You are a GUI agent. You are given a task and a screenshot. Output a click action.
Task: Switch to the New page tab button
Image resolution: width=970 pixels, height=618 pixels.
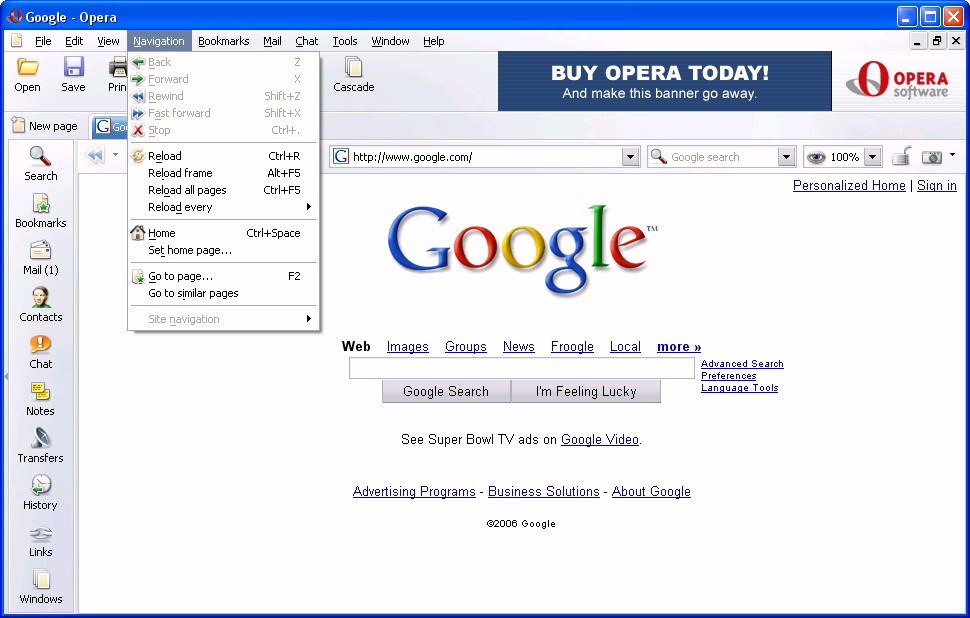(45, 126)
